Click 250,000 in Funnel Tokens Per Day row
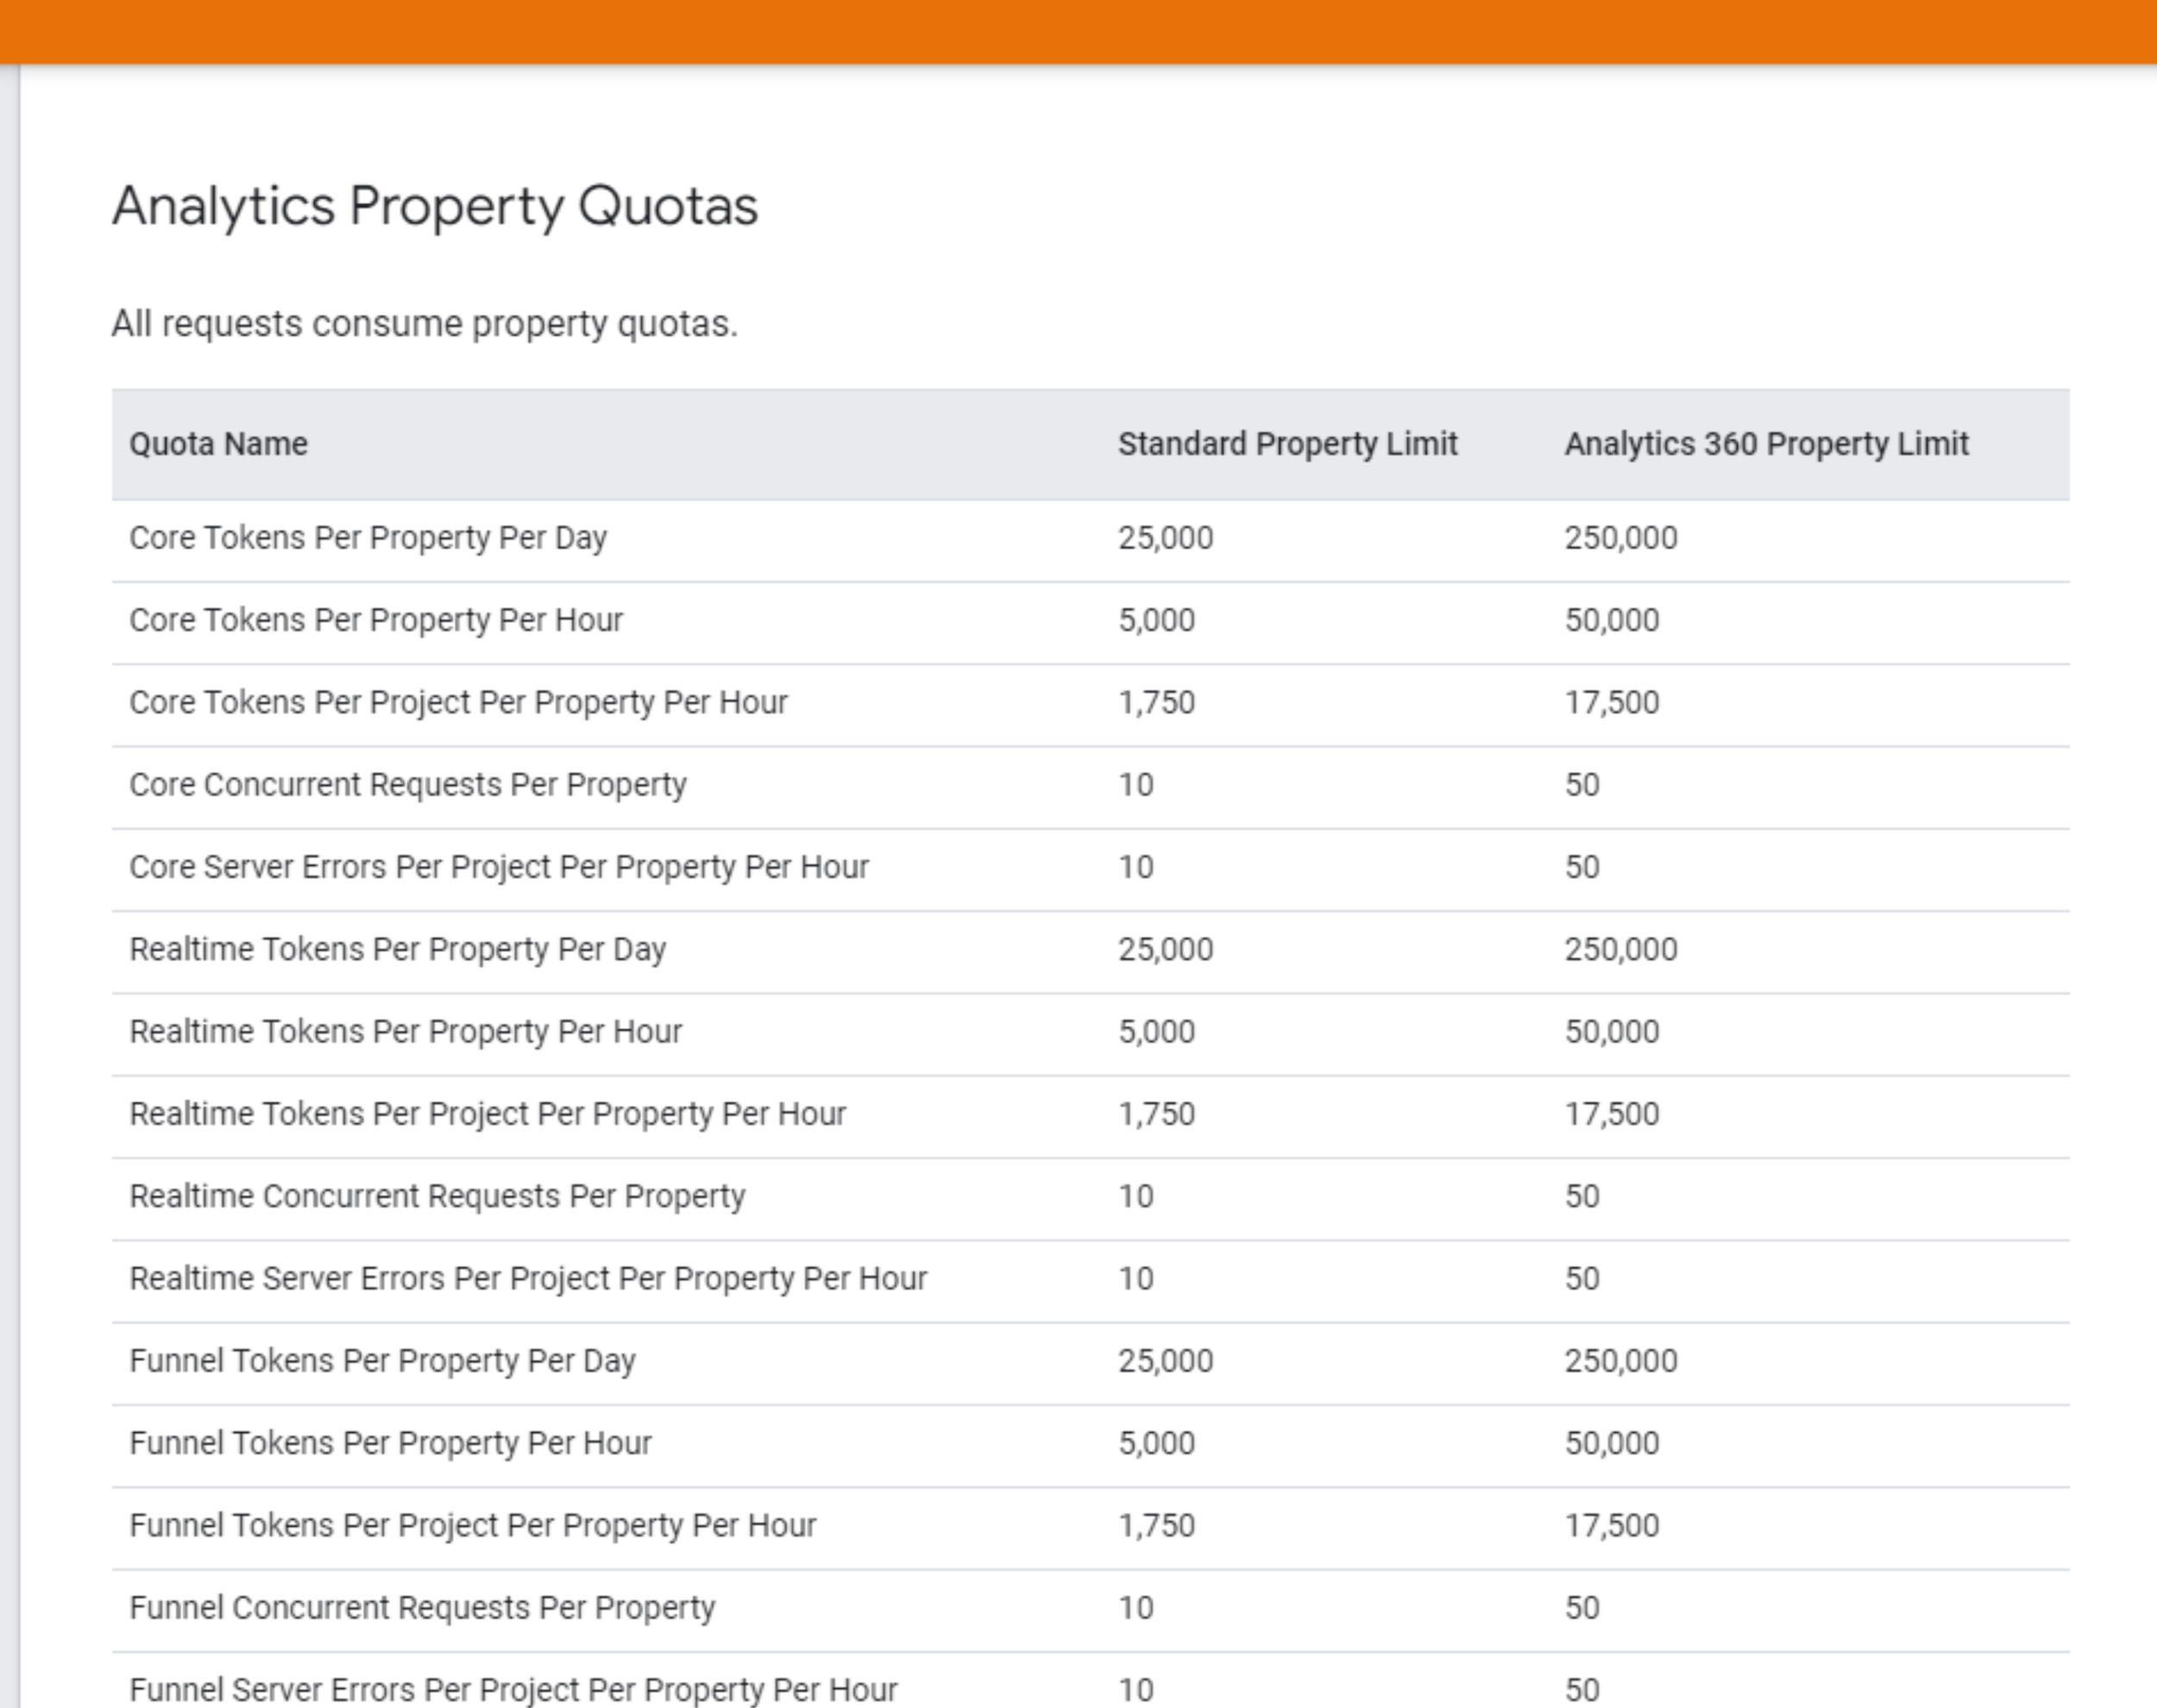Image resolution: width=2157 pixels, height=1708 pixels. [1621, 1361]
